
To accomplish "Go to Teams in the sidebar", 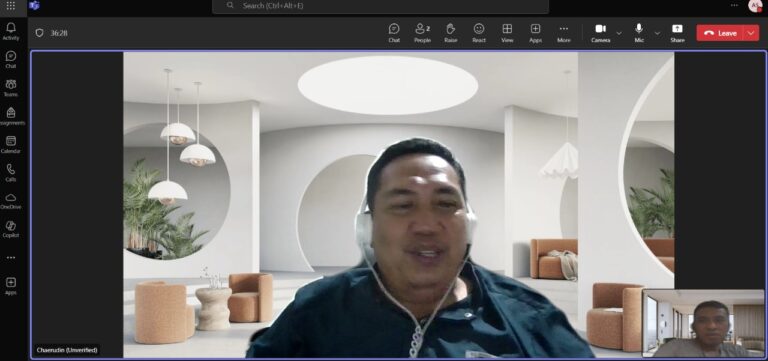I will pyautogui.click(x=11, y=88).
